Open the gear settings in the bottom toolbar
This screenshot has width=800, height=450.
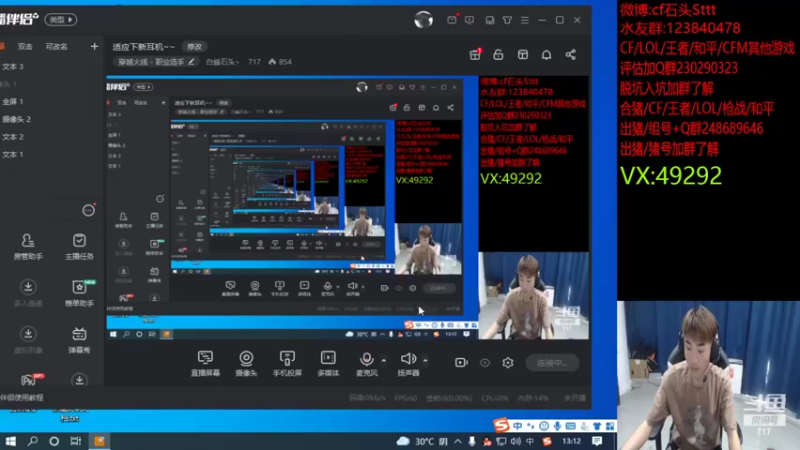point(508,362)
